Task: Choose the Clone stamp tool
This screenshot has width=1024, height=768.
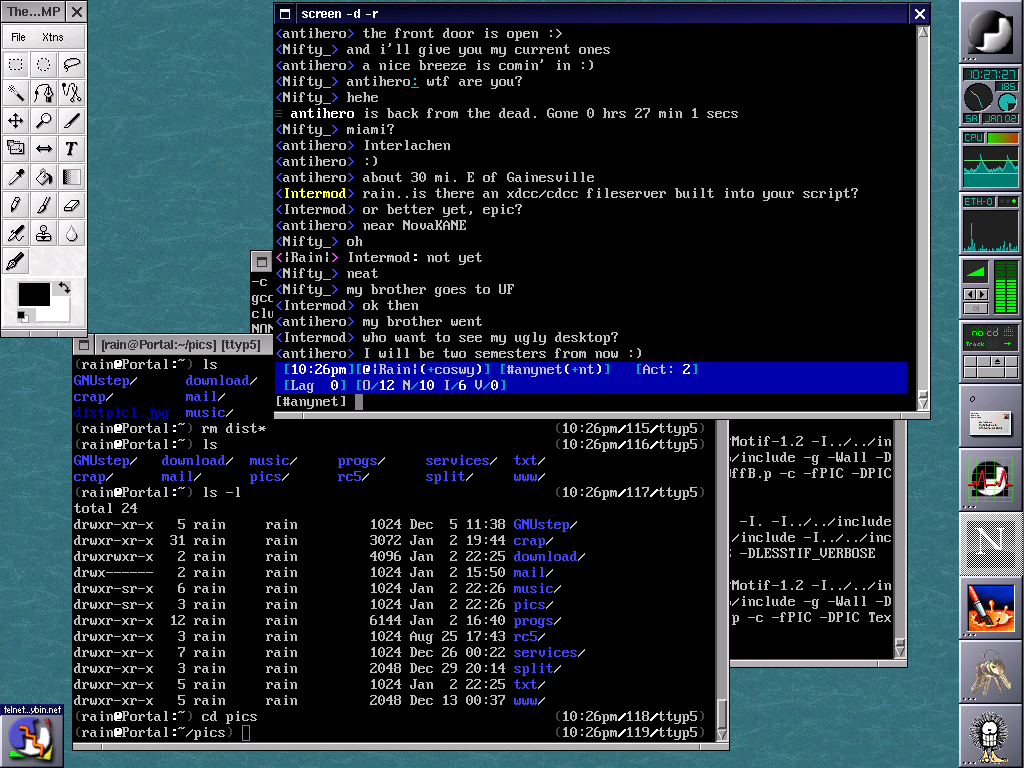Action: point(44,233)
